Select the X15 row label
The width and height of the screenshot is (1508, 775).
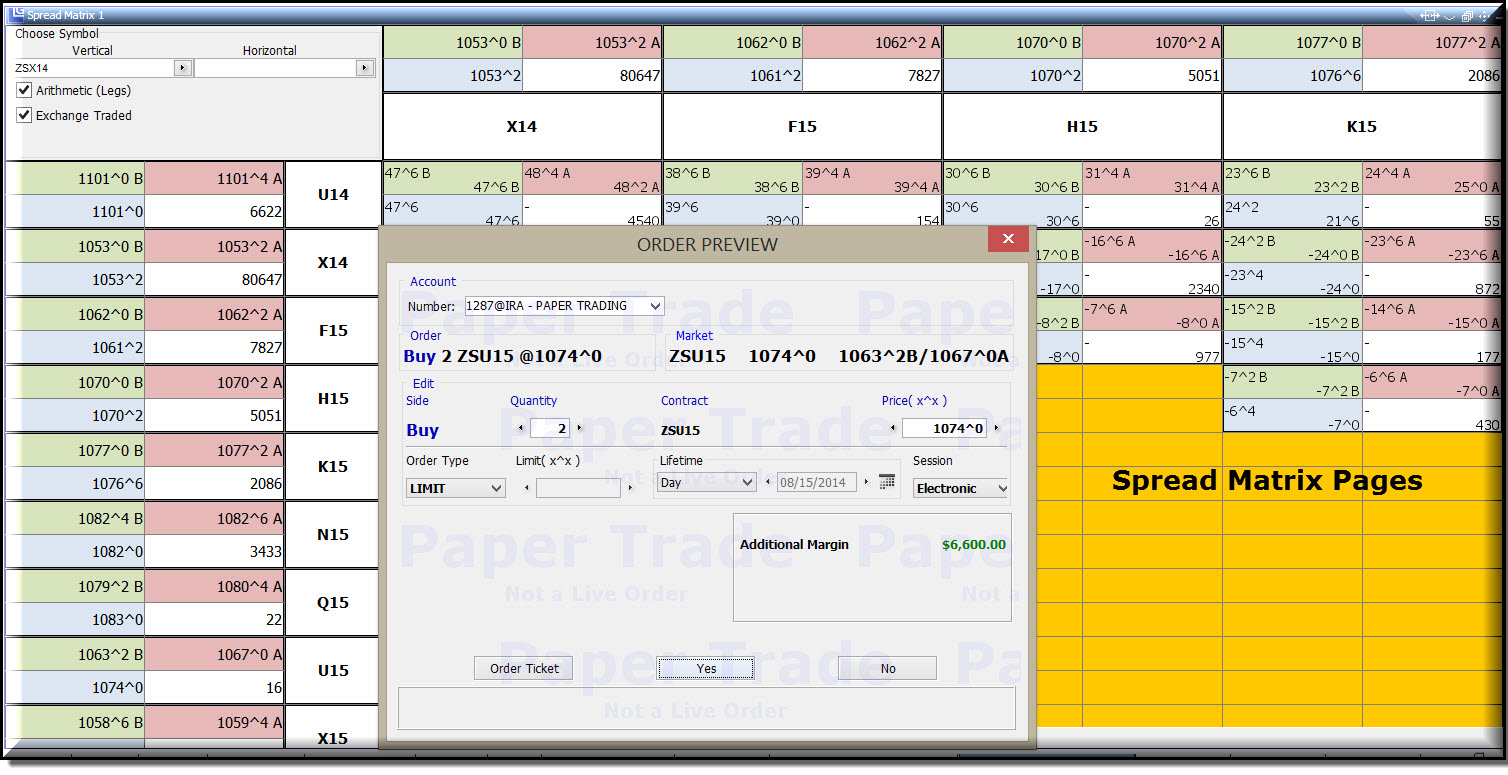(333, 738)
